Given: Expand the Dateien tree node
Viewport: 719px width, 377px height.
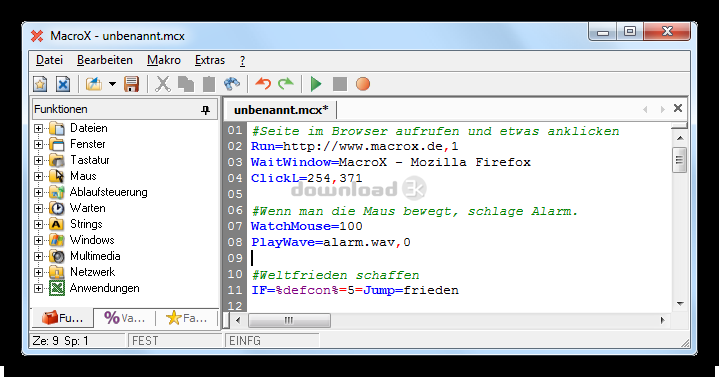Looking at the screenshot, I should [39, 128].
